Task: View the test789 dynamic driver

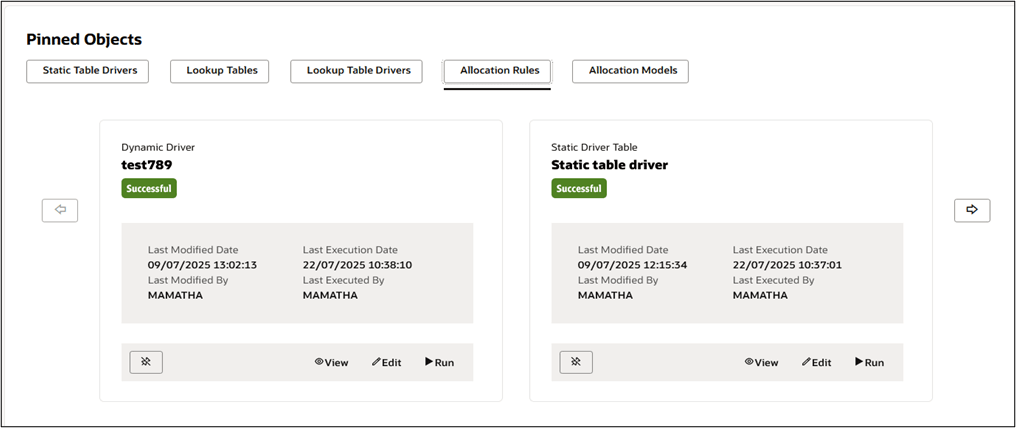Action: click(x=331, y=363)
